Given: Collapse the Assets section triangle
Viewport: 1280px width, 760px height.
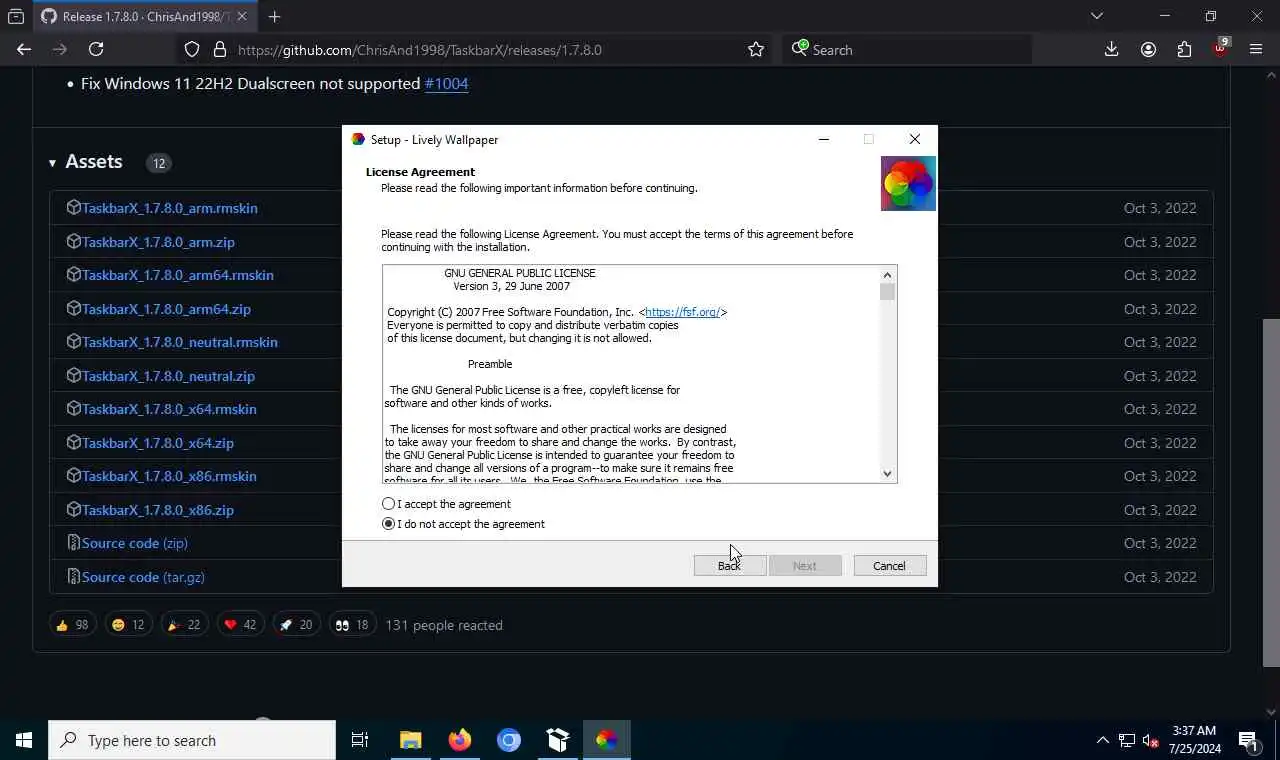Looking at the screenshot, I should coord(52,163).
